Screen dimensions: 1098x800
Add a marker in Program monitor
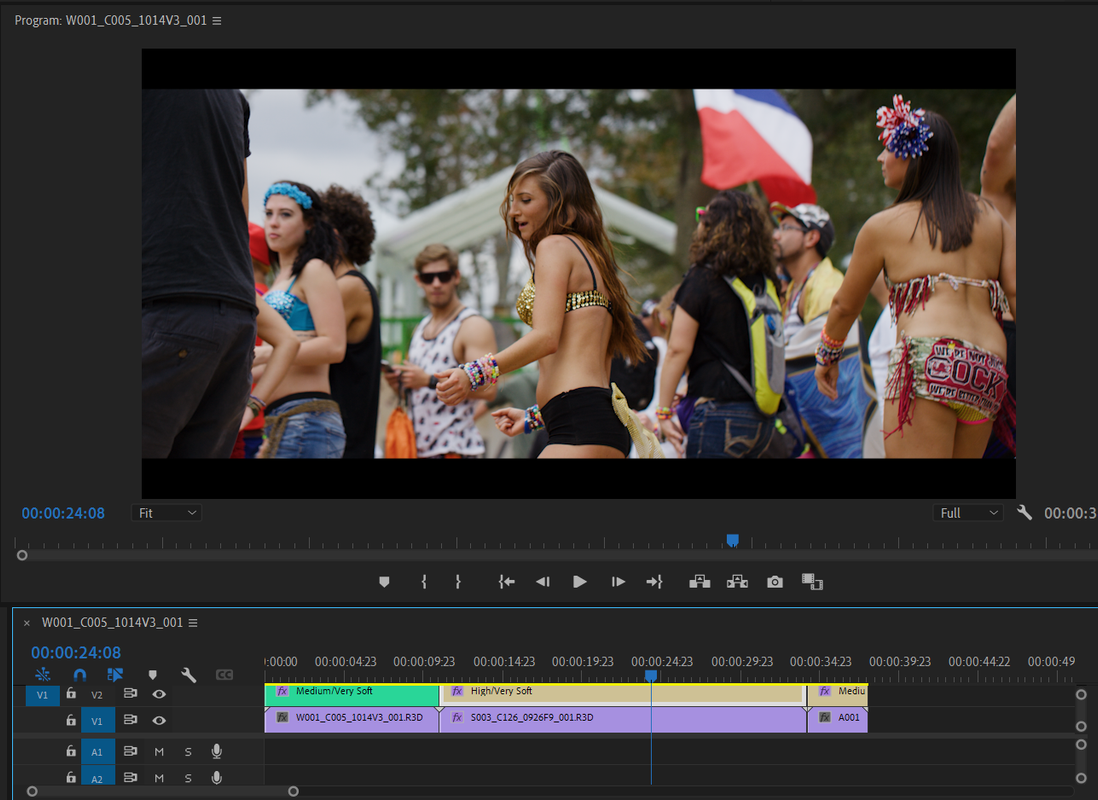point(384,581)
